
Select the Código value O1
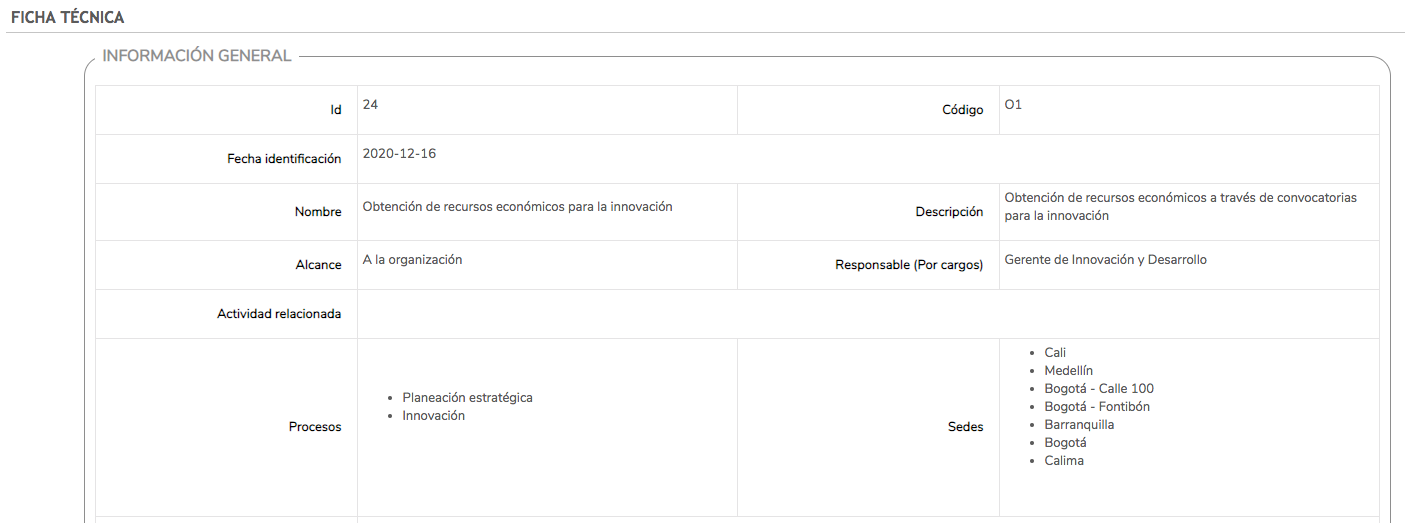pos(1013,105)
